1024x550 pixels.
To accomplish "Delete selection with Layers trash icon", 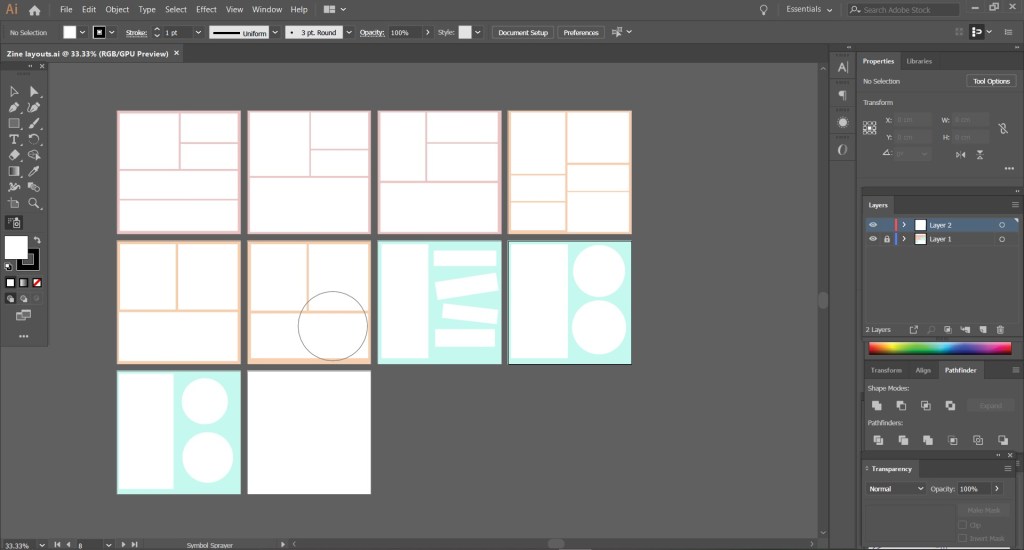I will click(1000, 329).
